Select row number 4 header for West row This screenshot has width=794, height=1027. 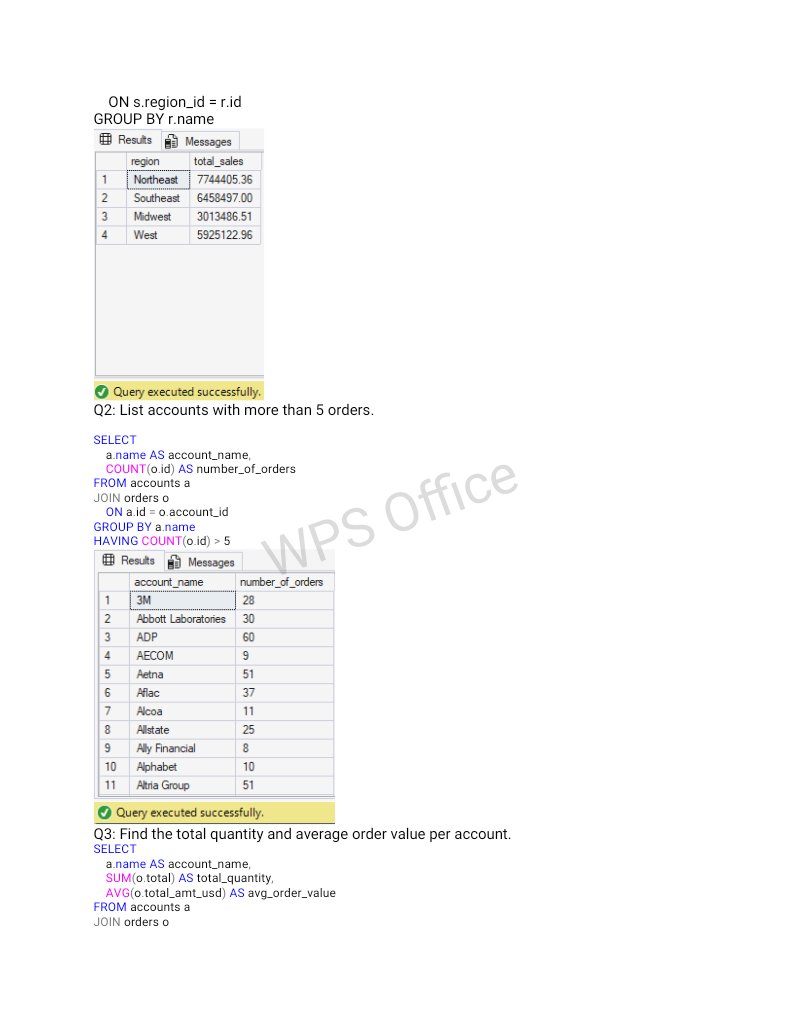tap(111, 235)
